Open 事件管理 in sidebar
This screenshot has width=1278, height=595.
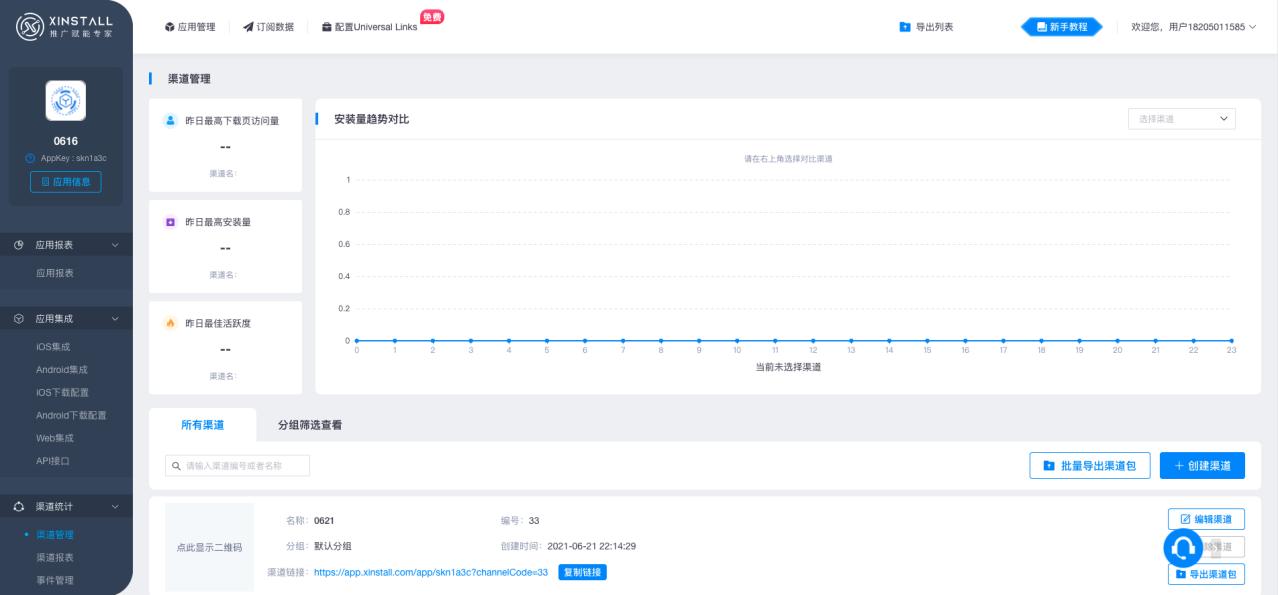pos(55,580)
